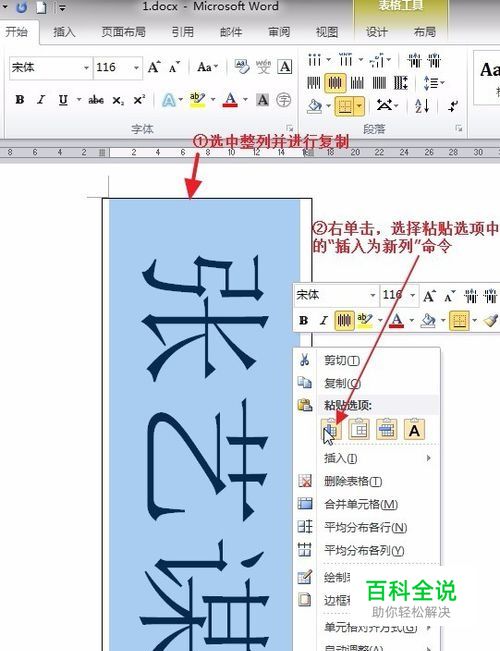This screenshot has height=651, width=500.
Task: Toggle Strikethrough (abc) formatting
Action: pos(96,100)
